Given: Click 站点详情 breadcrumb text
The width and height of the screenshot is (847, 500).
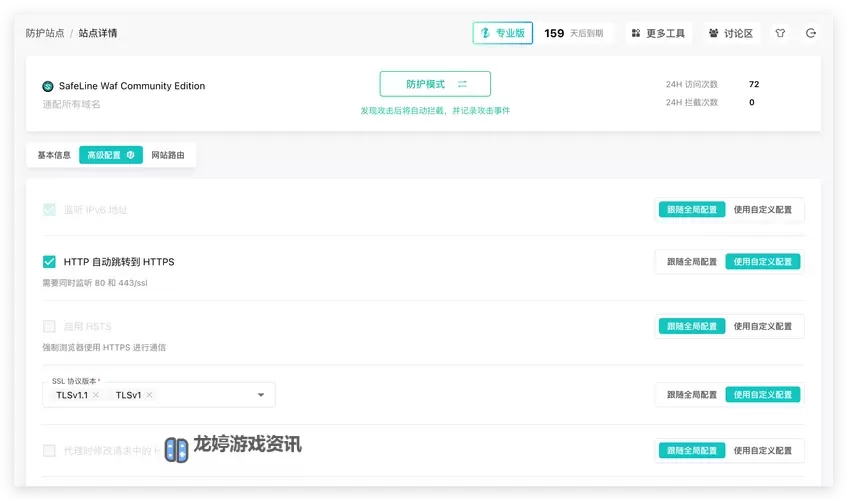Looking at the screenshot, I should click(x=98, y=33).
